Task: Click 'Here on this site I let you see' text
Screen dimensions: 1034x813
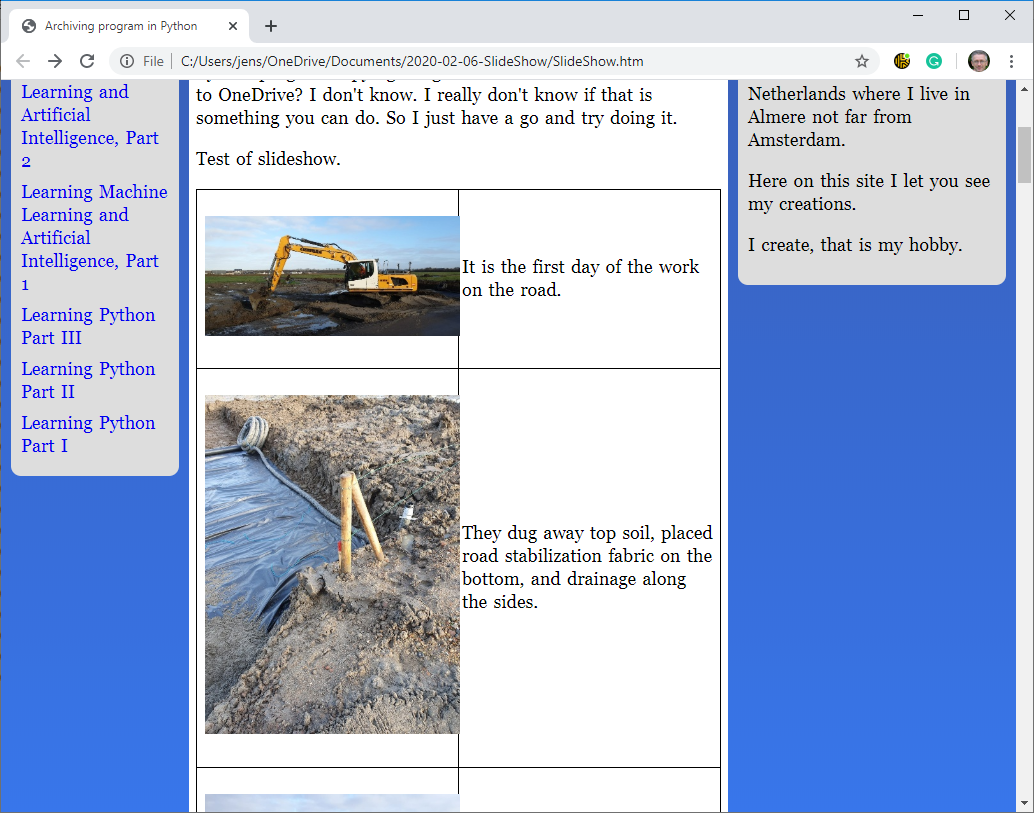Action: 868,181
